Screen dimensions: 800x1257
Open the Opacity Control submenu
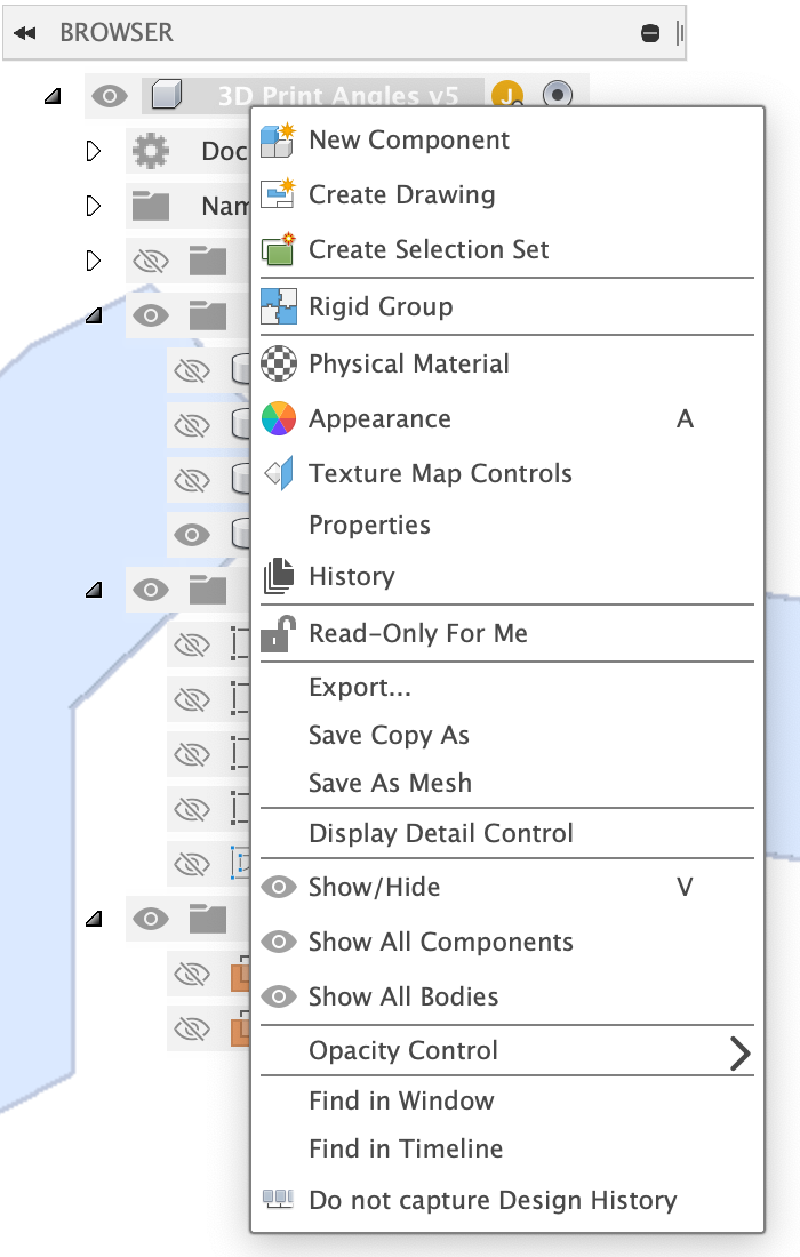(x=506, y=1050)
